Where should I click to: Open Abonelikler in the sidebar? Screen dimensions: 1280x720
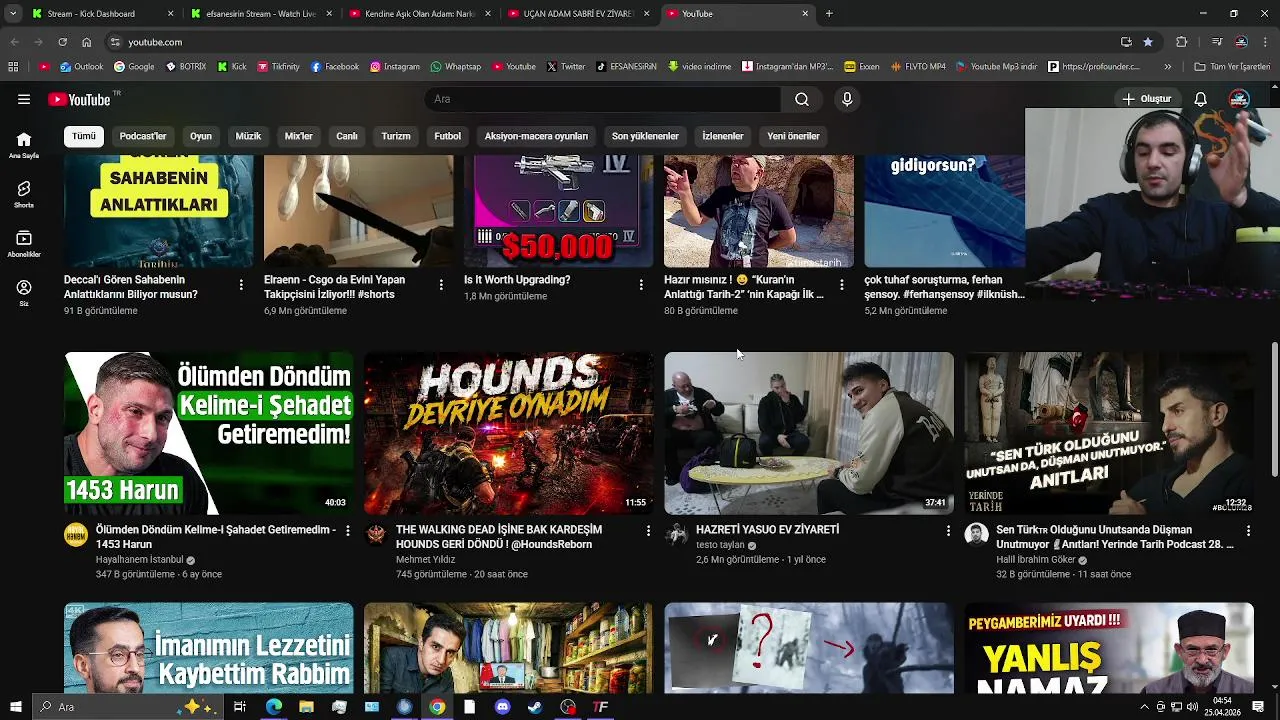point(24,244)
